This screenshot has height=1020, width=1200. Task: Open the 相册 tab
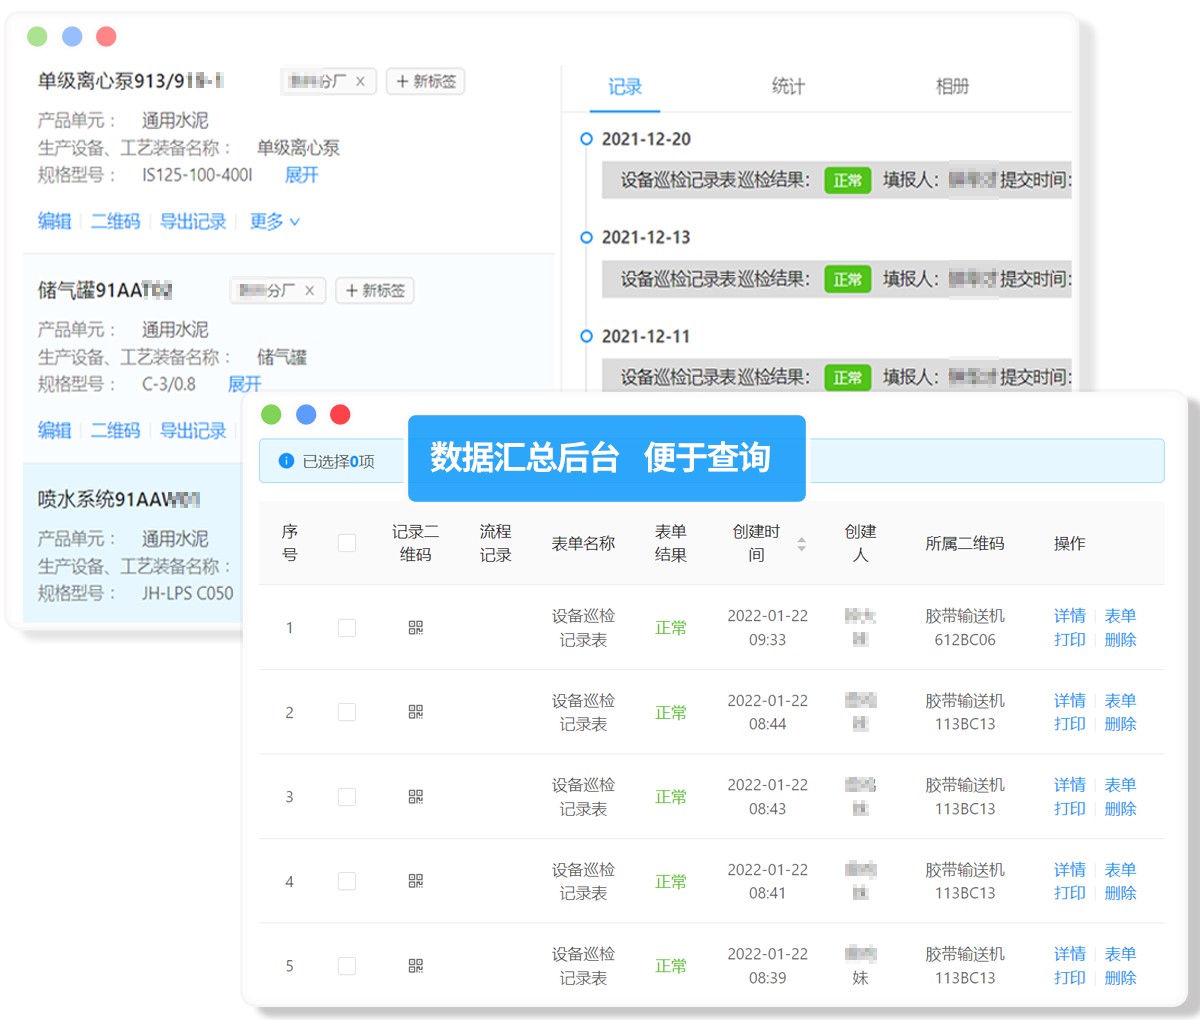click(x=952, y=87)
